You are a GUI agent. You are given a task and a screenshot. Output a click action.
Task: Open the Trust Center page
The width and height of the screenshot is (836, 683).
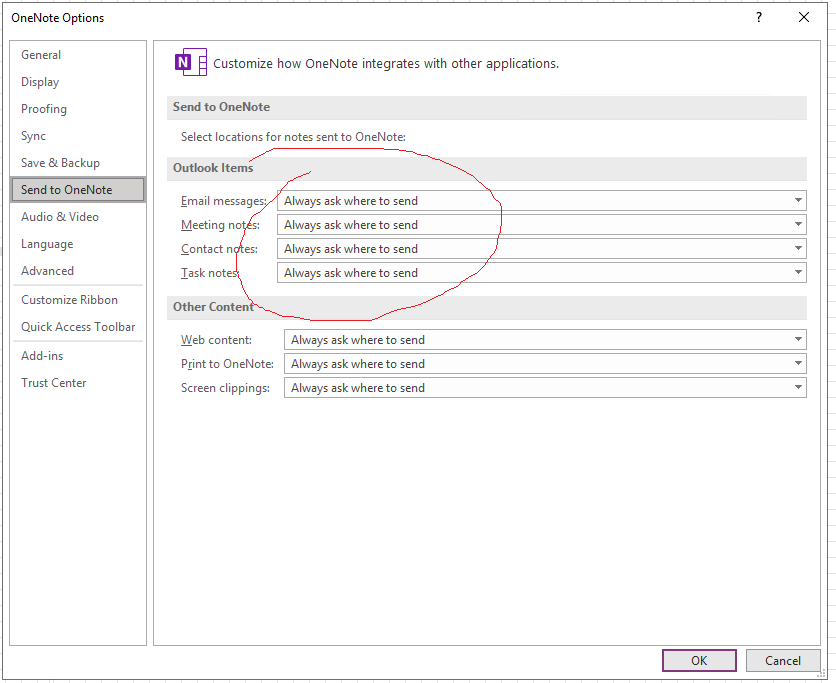click(53, 382)
